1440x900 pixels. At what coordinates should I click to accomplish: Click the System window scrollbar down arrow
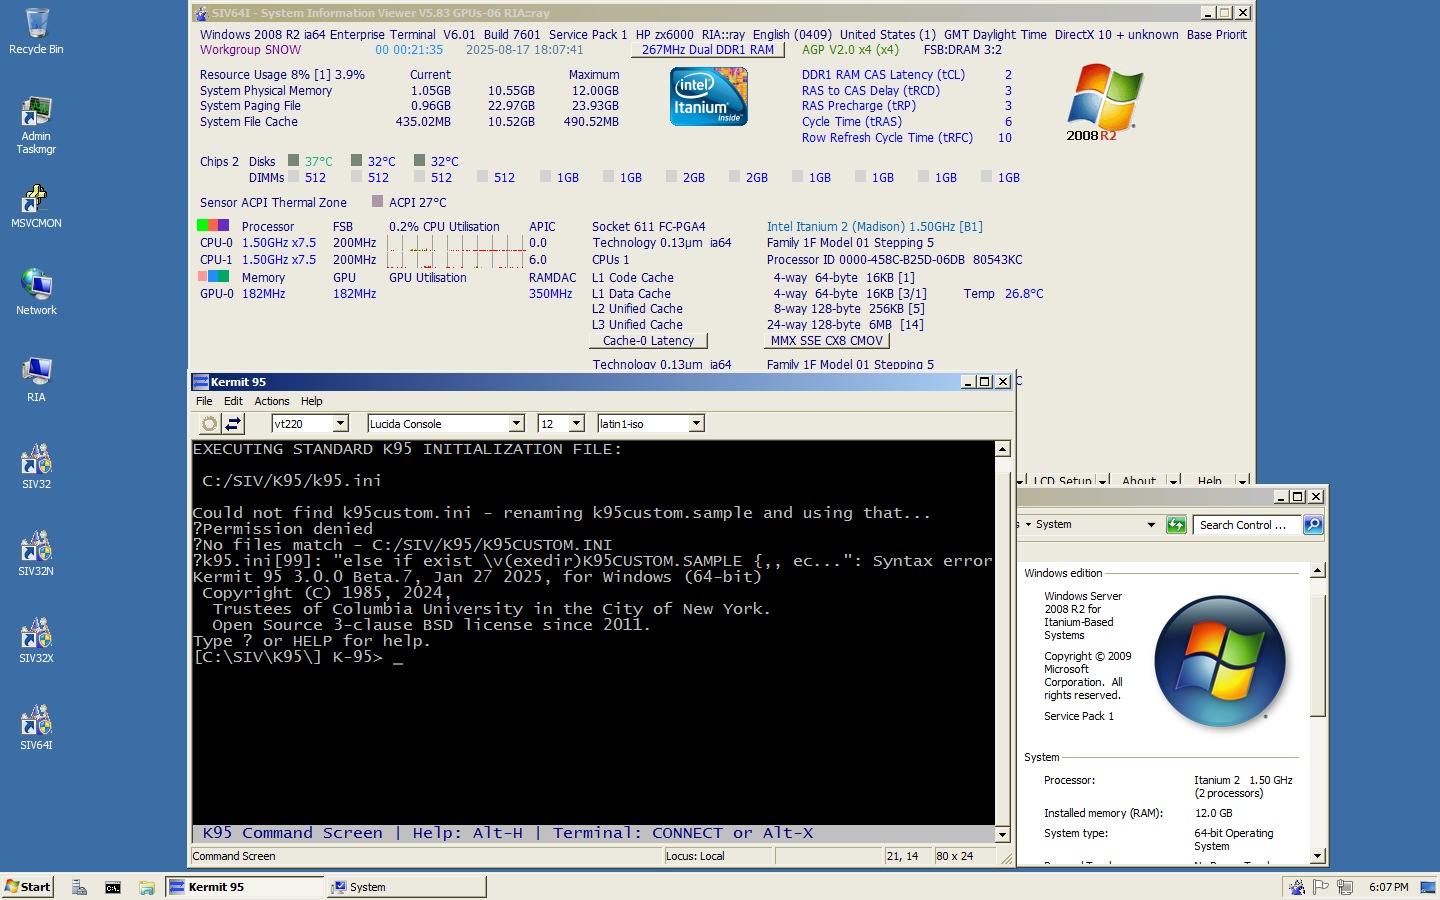point(1318,856)
